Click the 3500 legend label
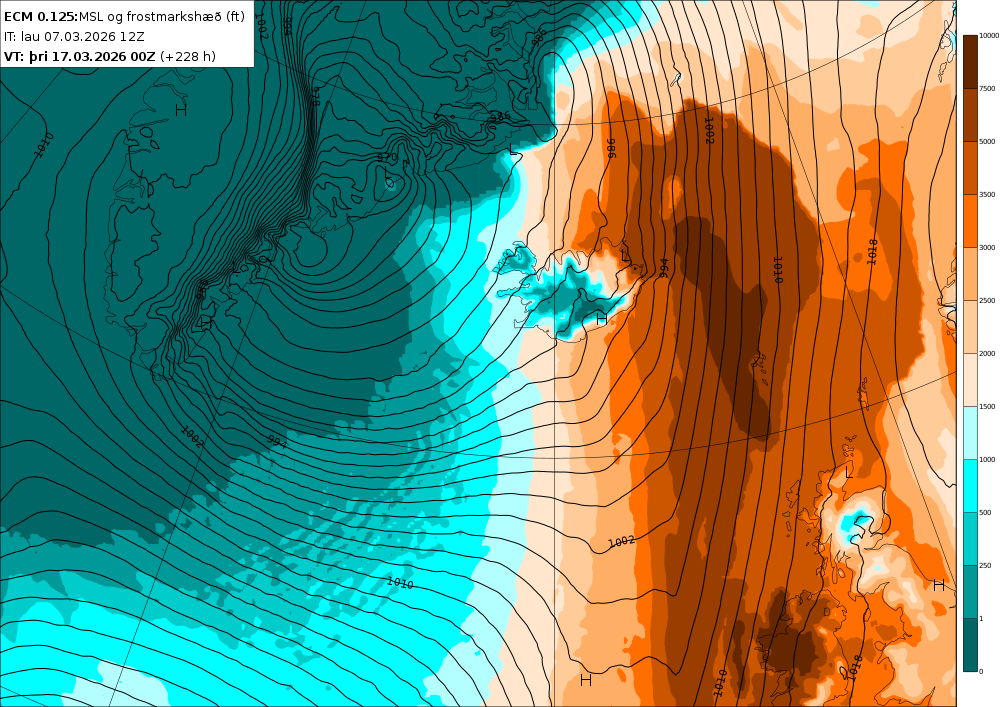Viewport: 1000px width, 707px height. pyautogui.click(x=987, y=194)
